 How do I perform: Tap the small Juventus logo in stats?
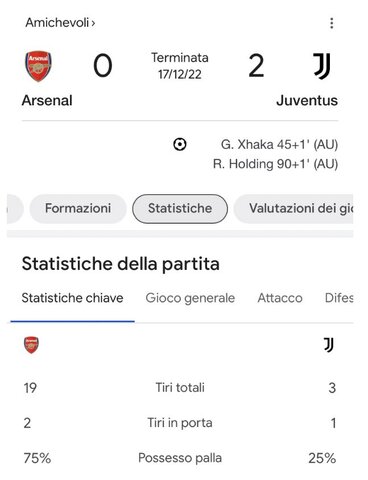click(x=329, y=345)
